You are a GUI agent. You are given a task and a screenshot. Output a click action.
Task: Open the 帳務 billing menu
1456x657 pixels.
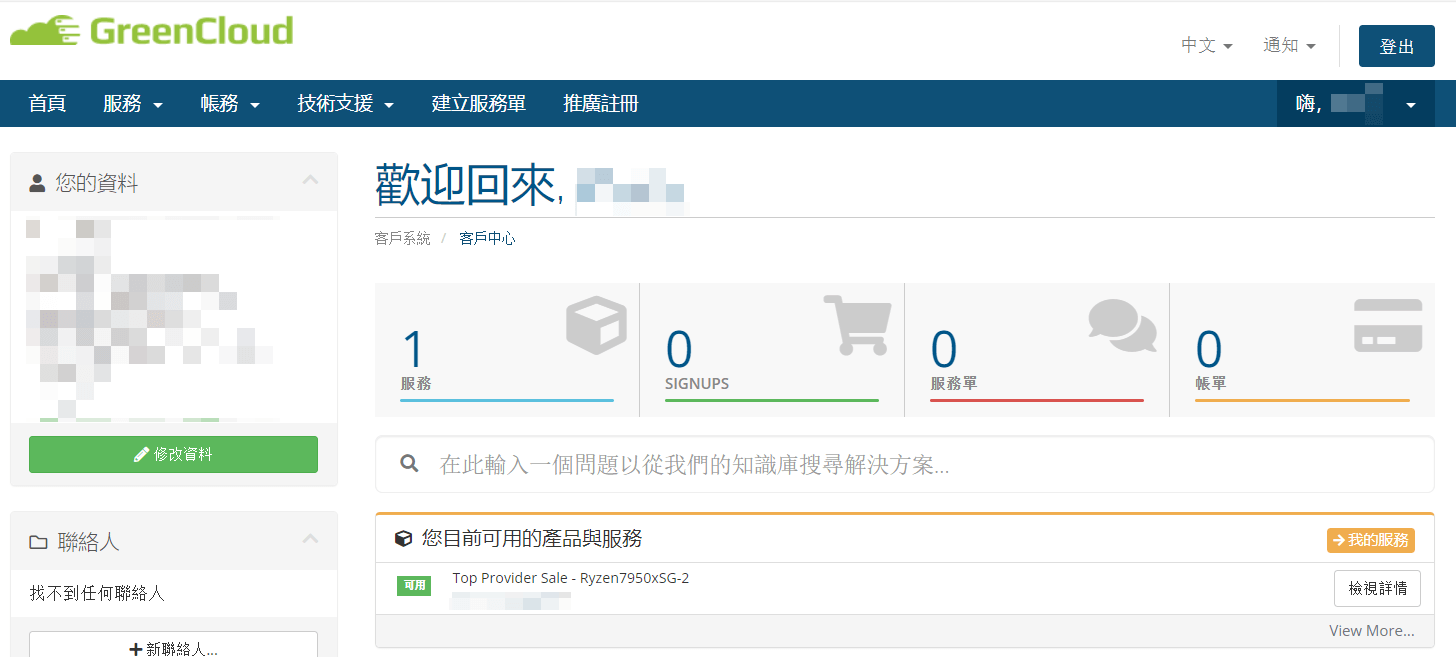coord(231,103)
